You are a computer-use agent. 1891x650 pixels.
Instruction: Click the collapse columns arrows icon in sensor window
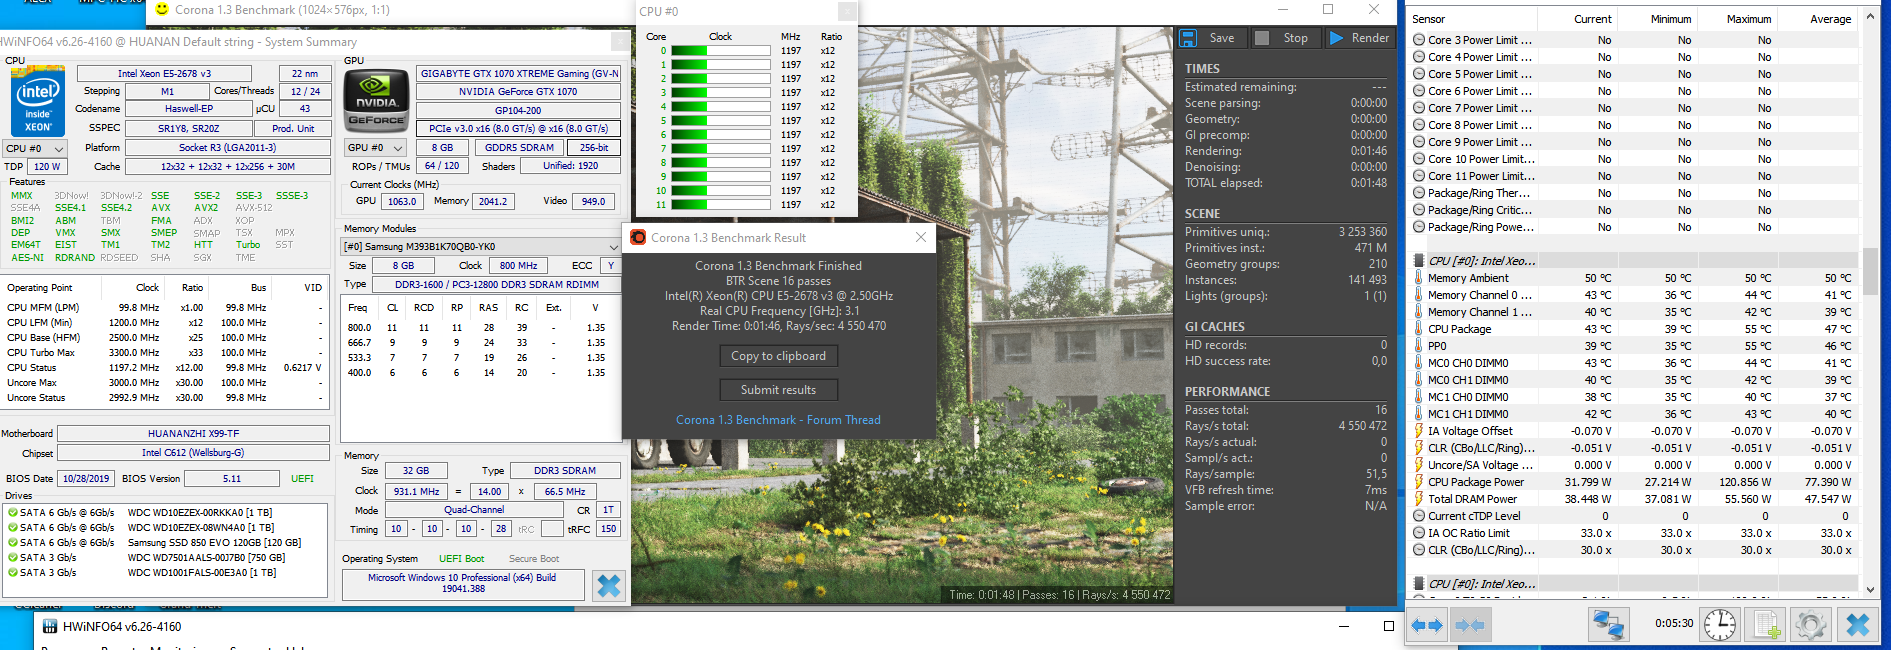pos(1469,625)
